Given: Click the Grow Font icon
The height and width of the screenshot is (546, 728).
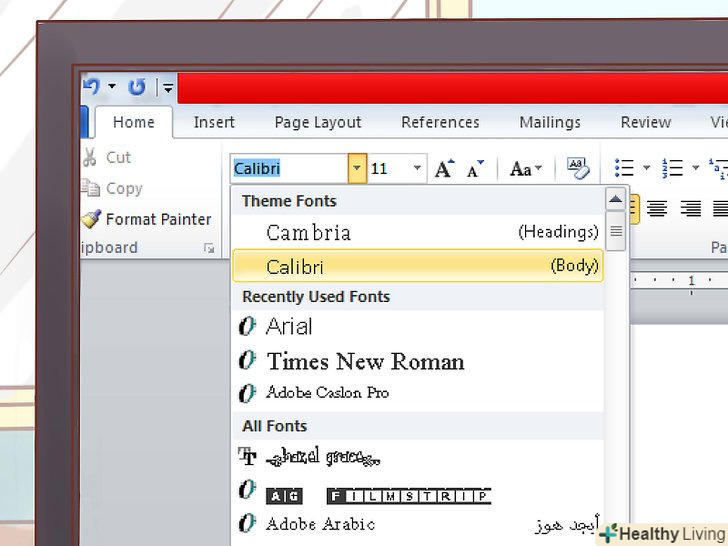Looking at the screenshot, I should point(444,169).
